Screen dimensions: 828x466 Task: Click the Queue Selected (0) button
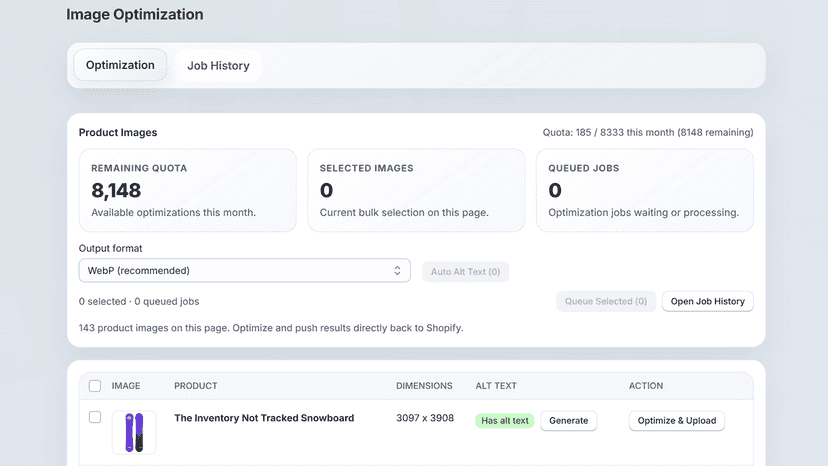tap(606, 301)
